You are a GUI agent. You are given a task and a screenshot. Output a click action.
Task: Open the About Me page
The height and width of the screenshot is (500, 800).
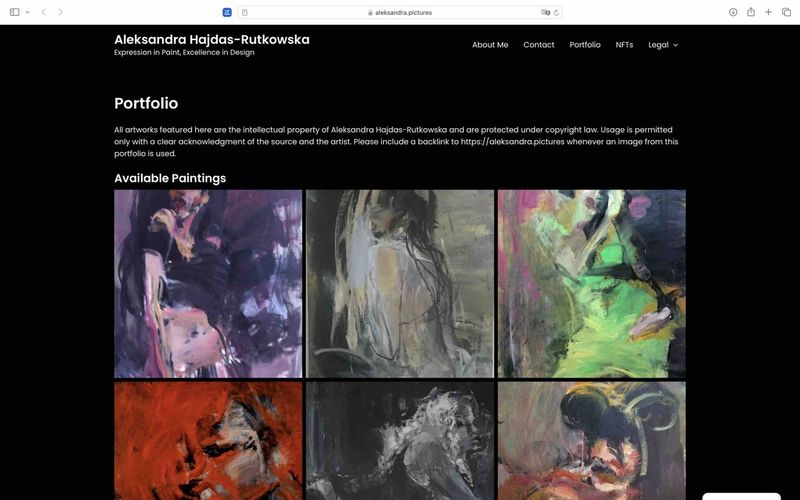[x=490, y=45]
